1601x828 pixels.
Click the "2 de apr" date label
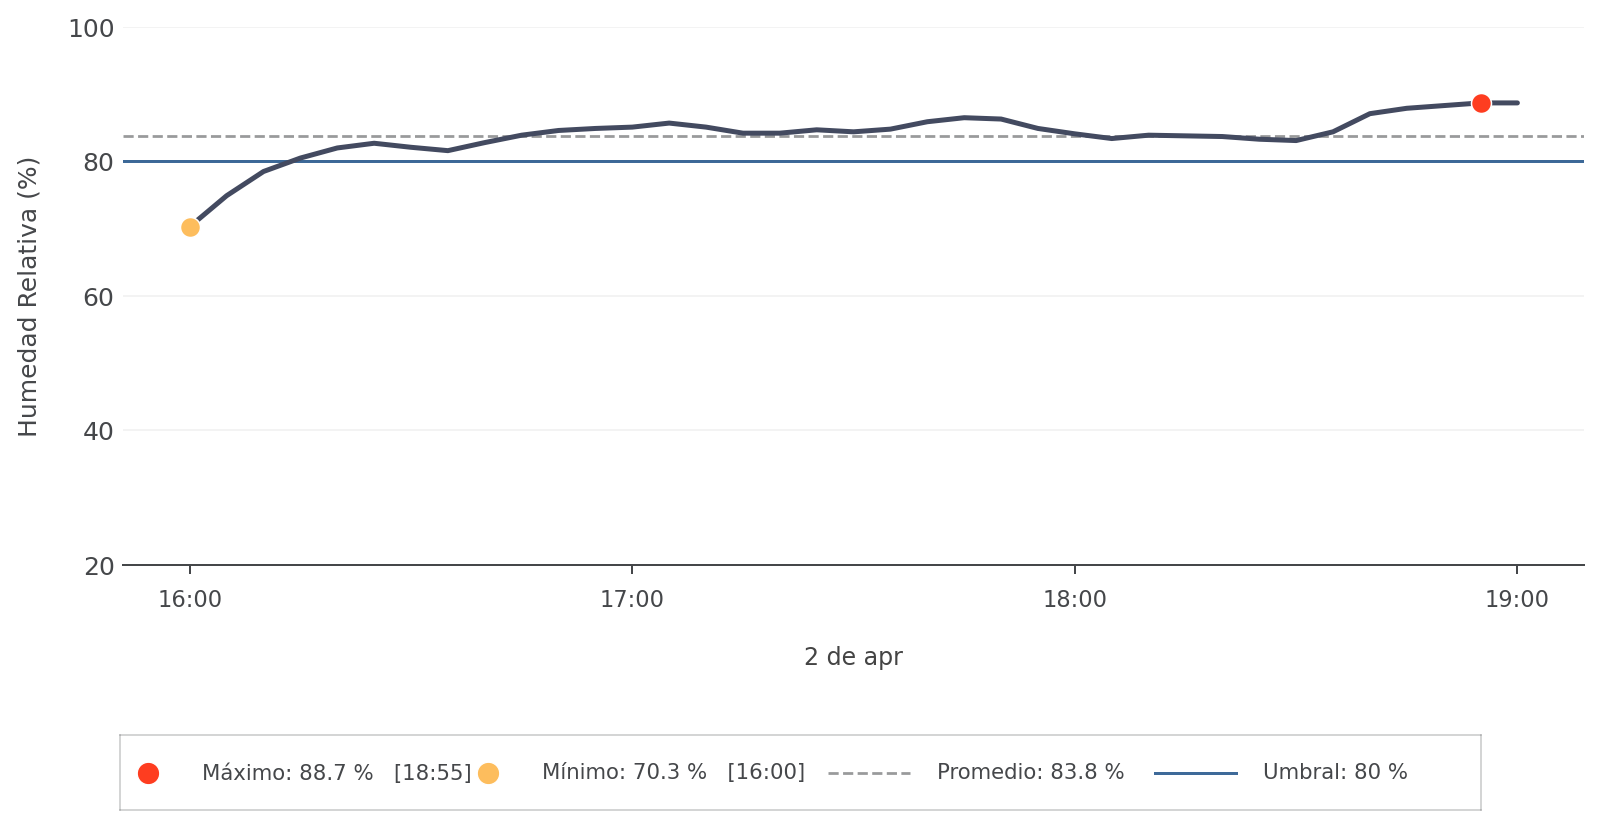point(853,657)
